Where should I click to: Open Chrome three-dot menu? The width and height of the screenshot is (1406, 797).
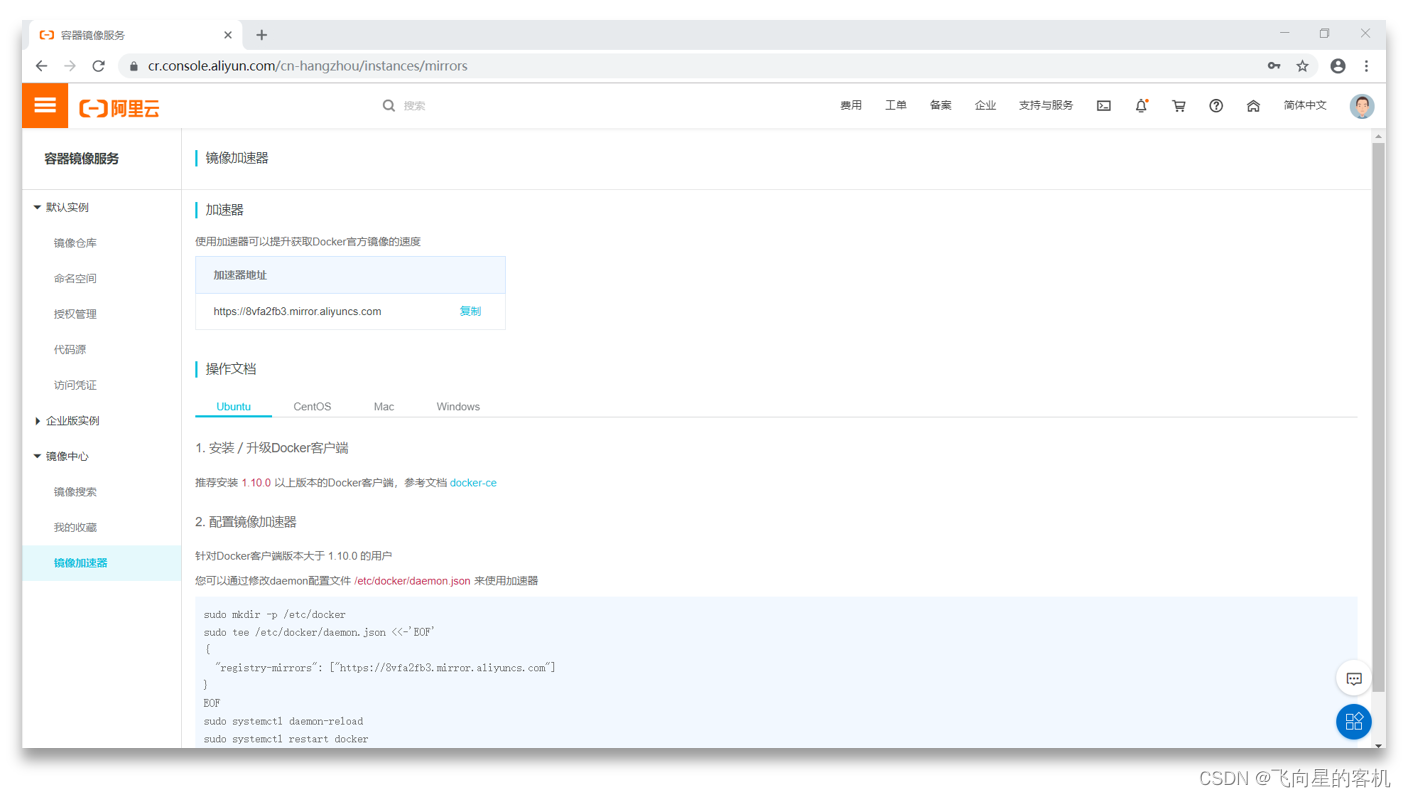tap(1367, 66)
